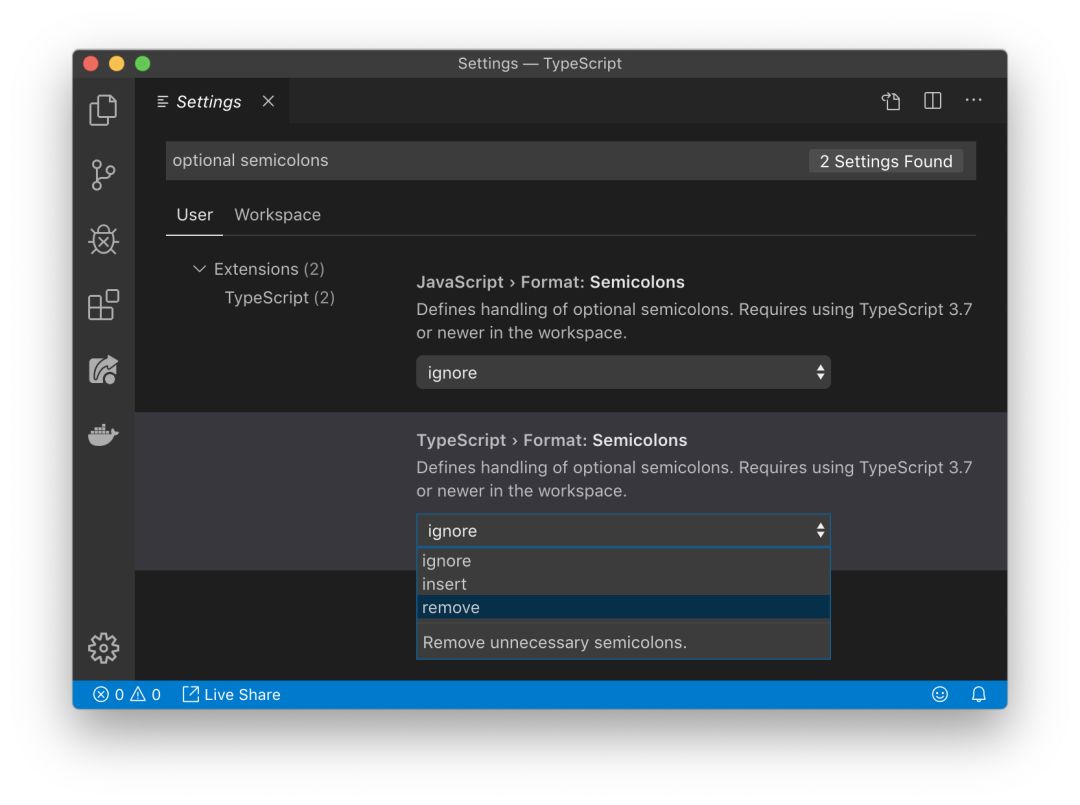1080x805 pixels.
Task: Select Extensions (2) in the settings tree
Action: (x=269, y=269)
